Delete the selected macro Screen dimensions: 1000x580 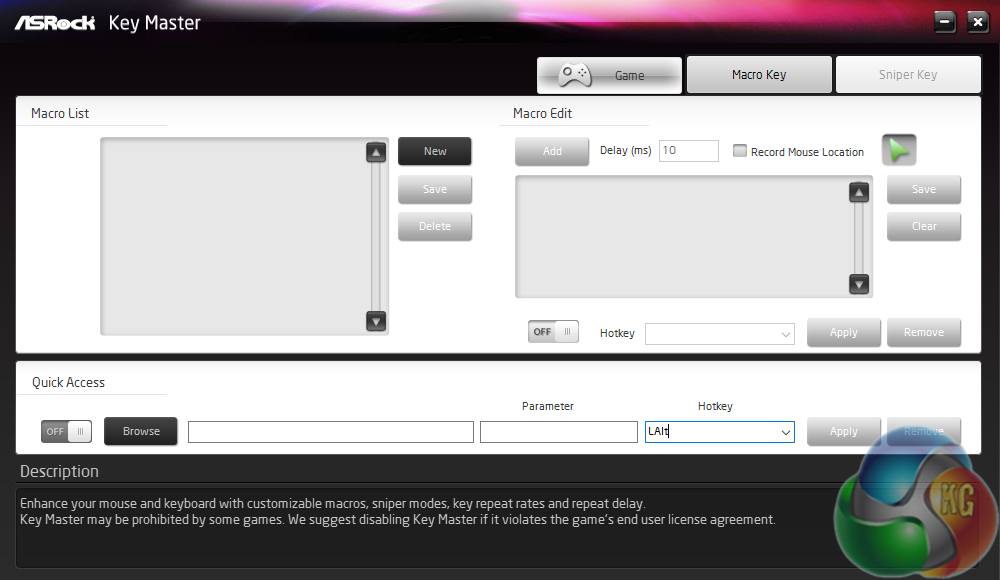[x=435, y=227]
